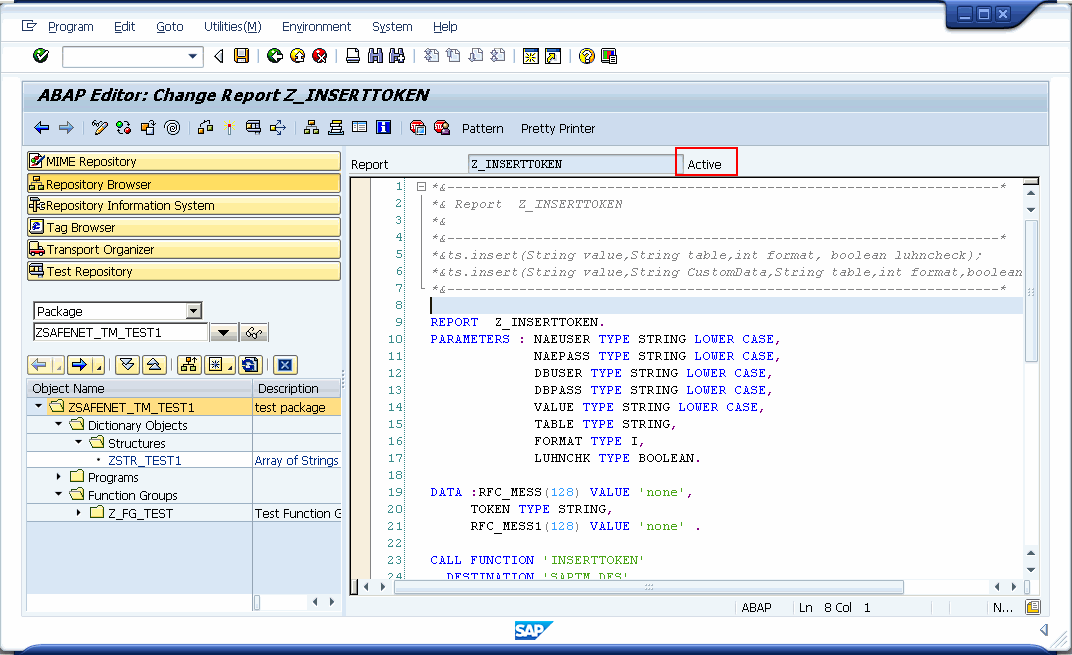Set or delete an external breakpoint icon

442,128
